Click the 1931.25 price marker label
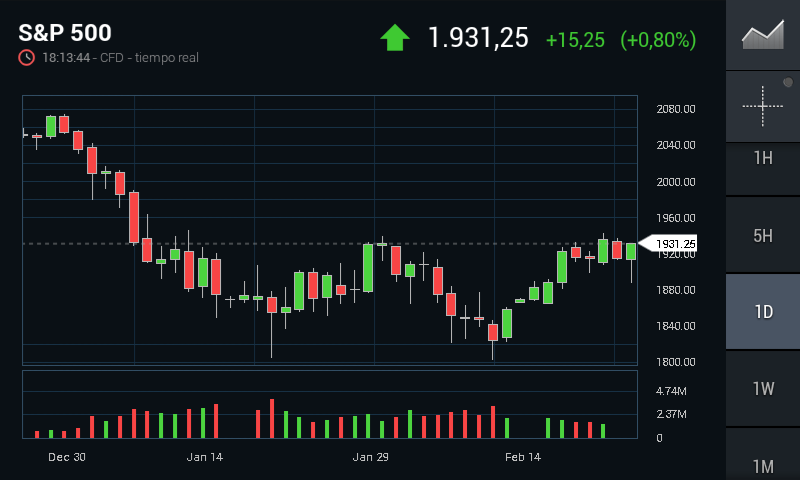800x480 pixels. 668,244
